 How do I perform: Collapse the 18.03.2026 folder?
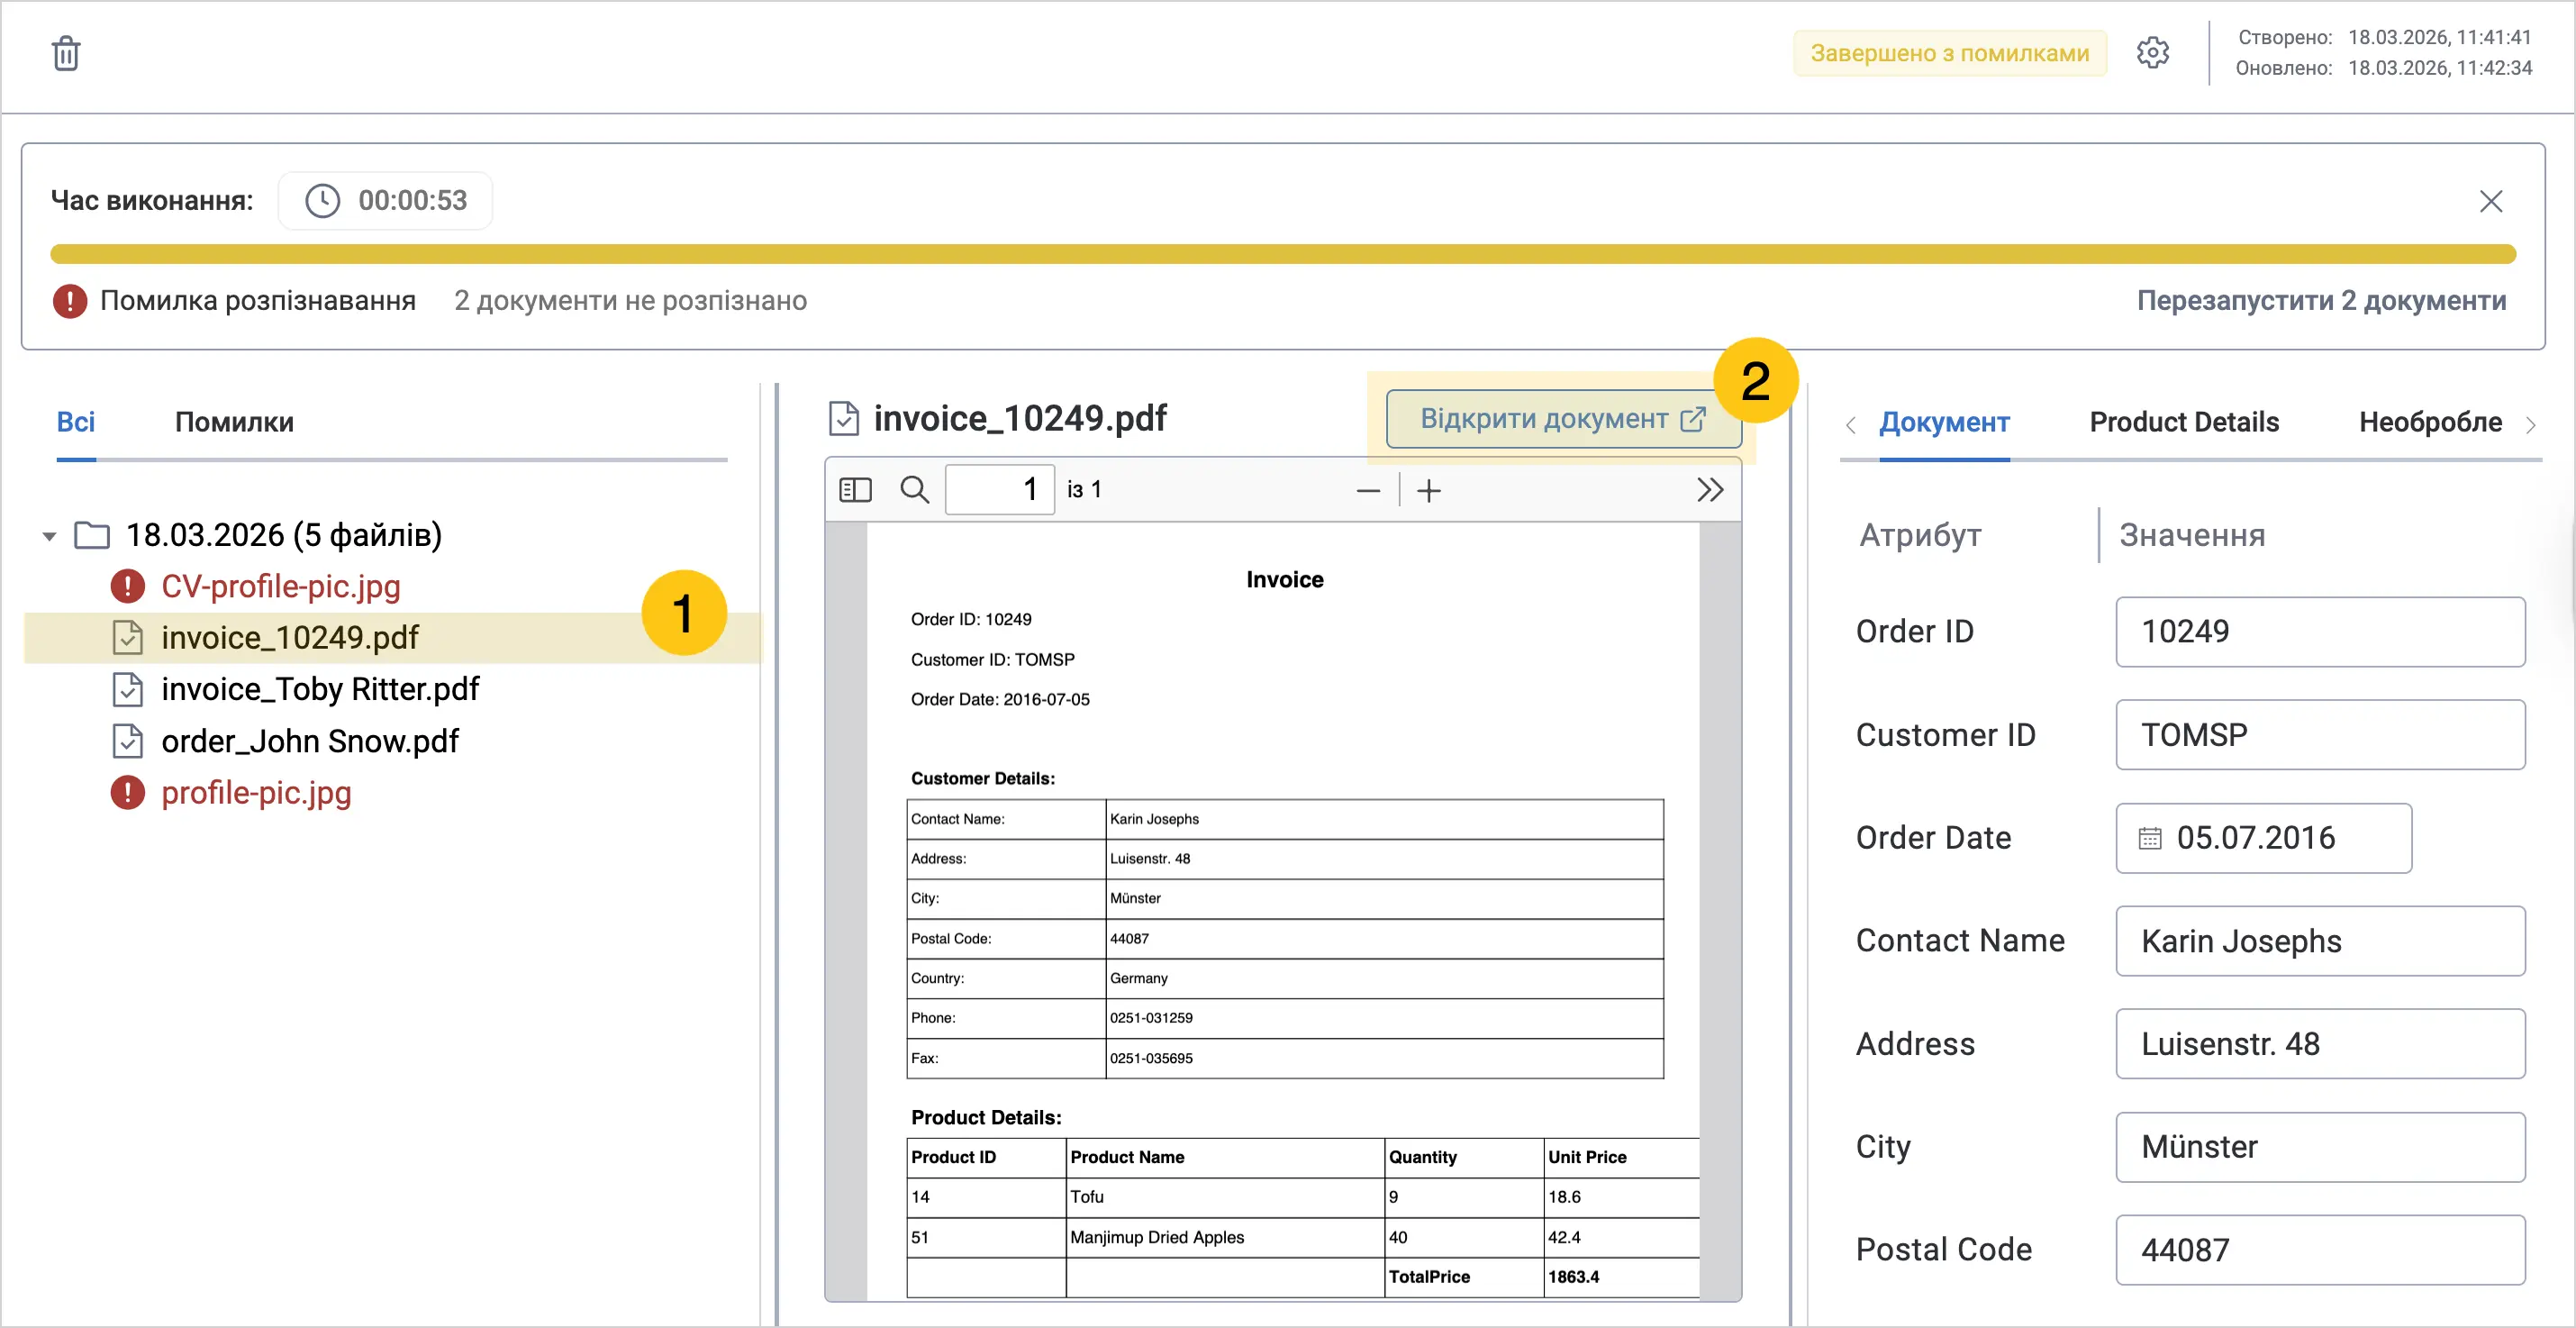click(x=49, y=536)
